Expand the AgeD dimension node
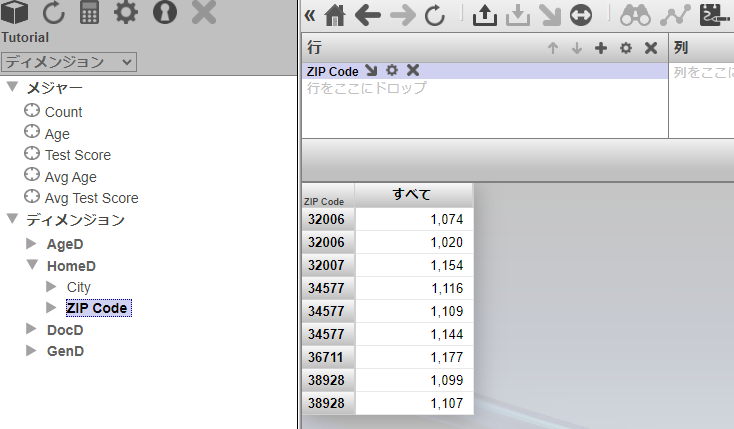This screenshot has width=734, height=429. [x=31, y=243]
